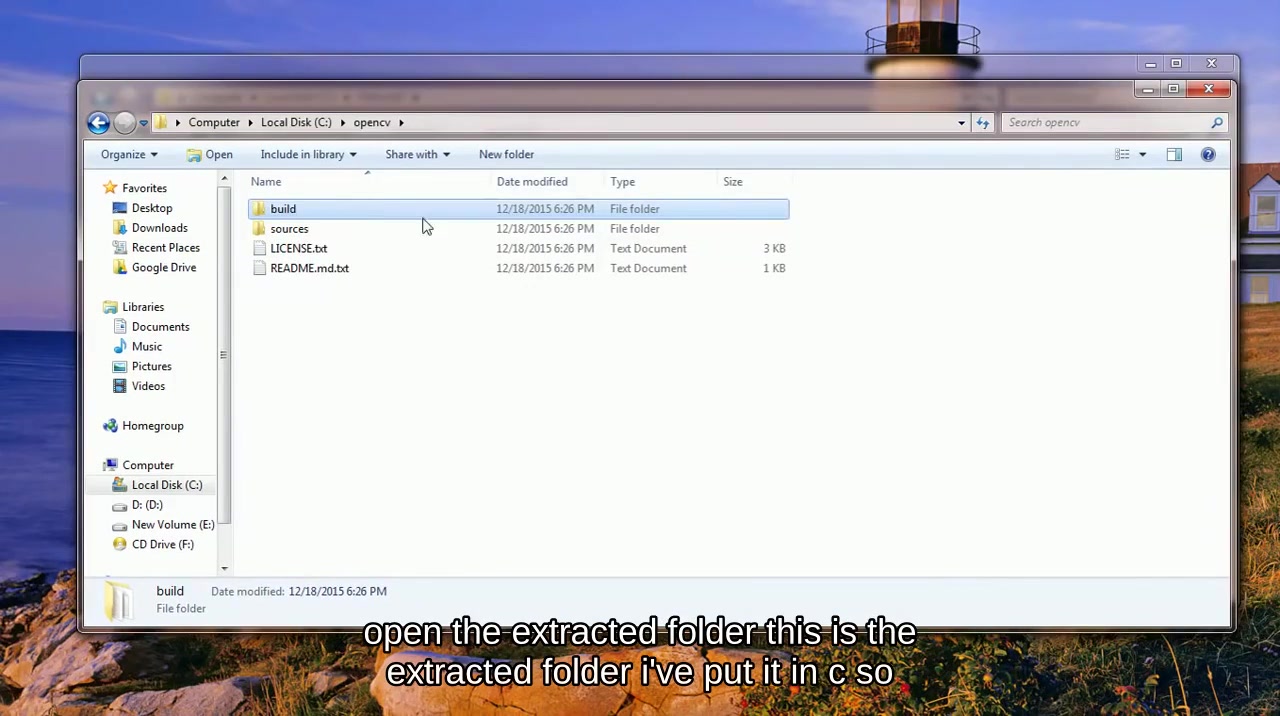The image size is (1280, 716).
Task: Click the Refresh icon in the address bar
Action: pyautogui.click(x=982, y=122)
